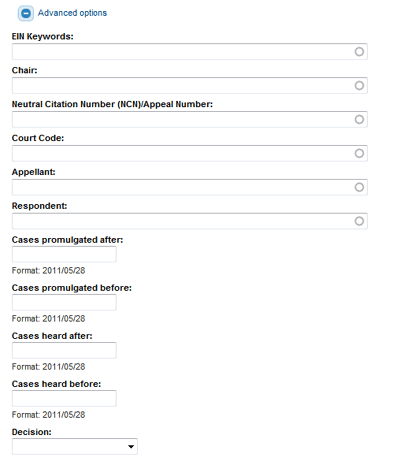Open the Decision dropdown list
Image resolution: width=400 pixels, height=465 pixels.
75,446
